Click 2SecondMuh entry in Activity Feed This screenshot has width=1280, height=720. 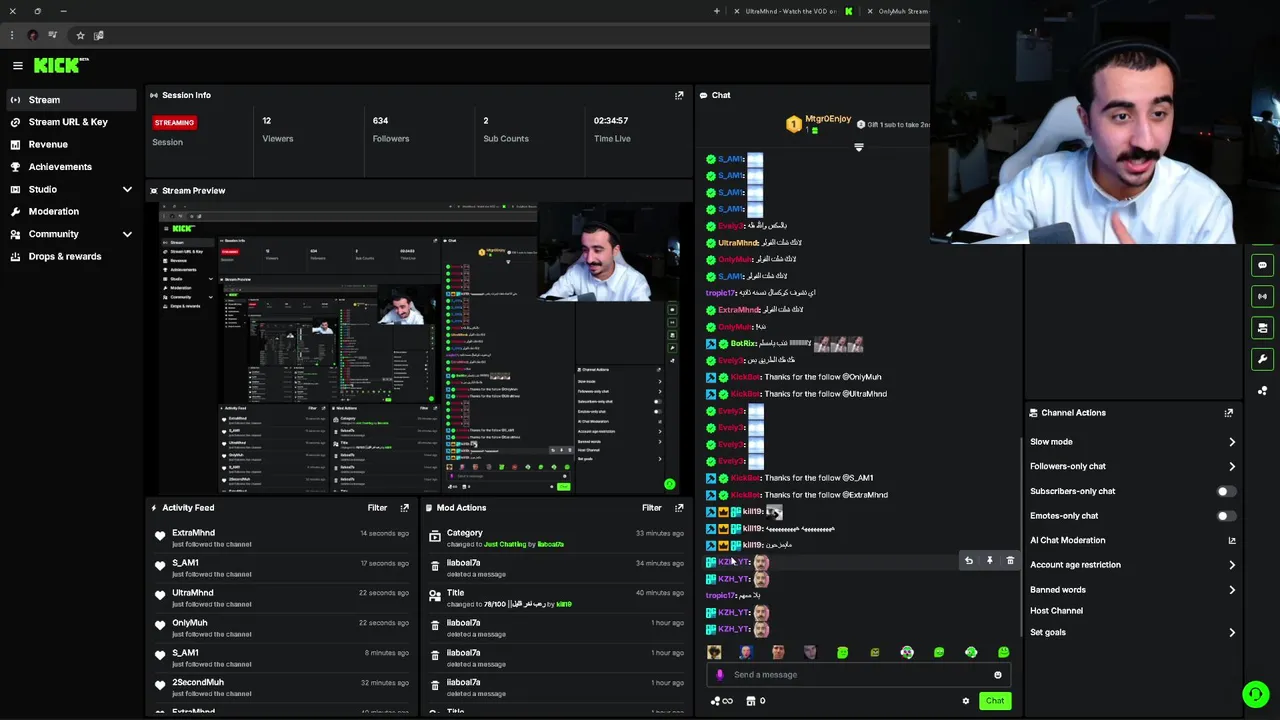[x=282, y=688]
